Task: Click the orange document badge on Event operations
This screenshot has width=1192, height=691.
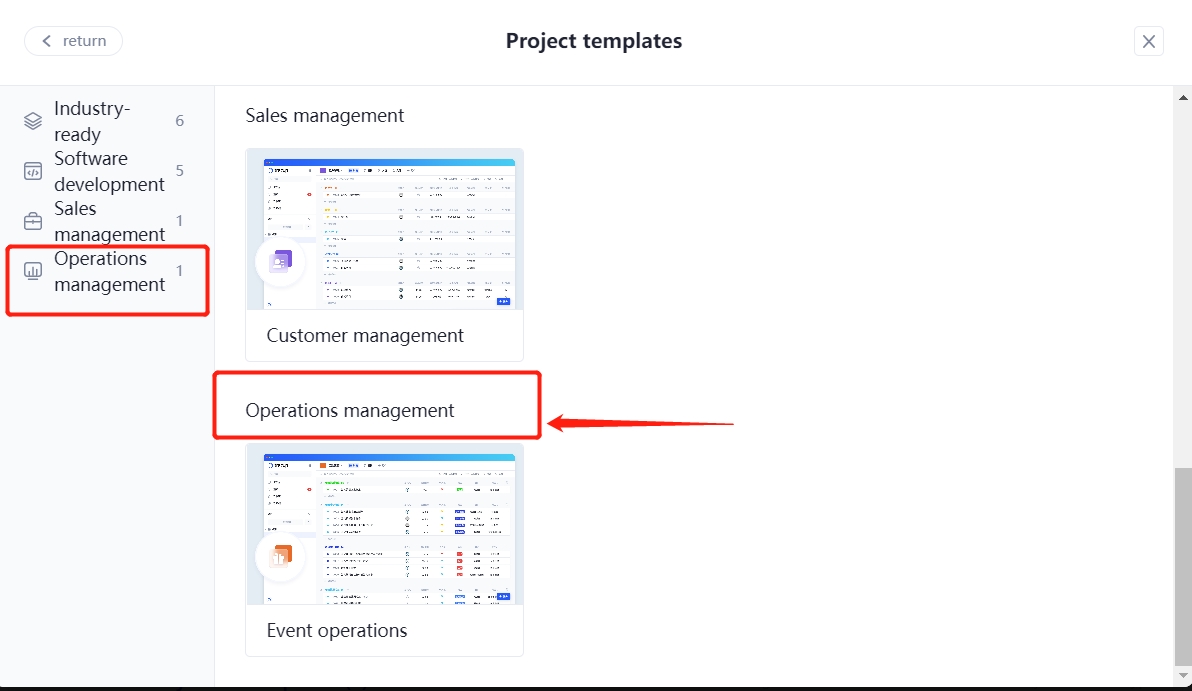Action: point(280,558)
